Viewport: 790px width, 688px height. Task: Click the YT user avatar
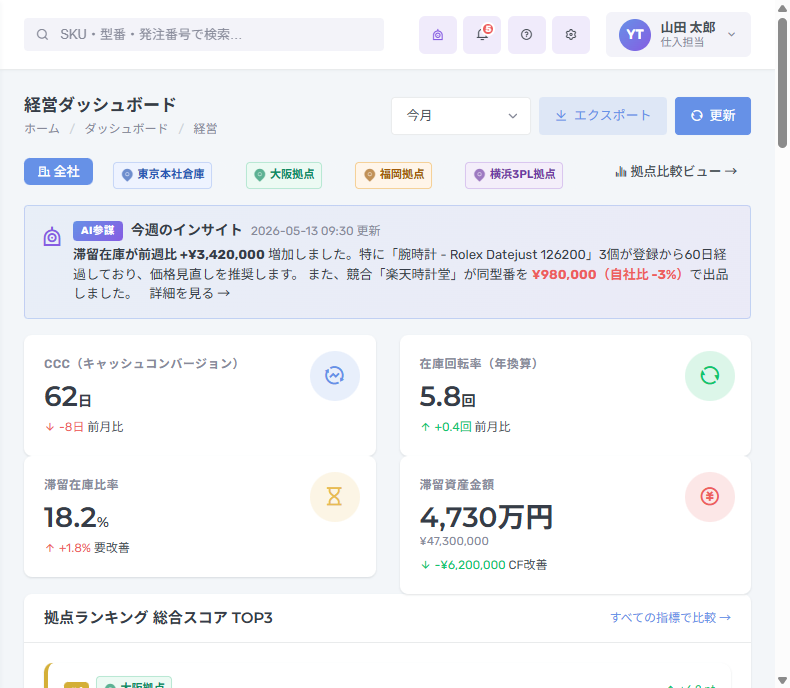(x=635, y=35)
